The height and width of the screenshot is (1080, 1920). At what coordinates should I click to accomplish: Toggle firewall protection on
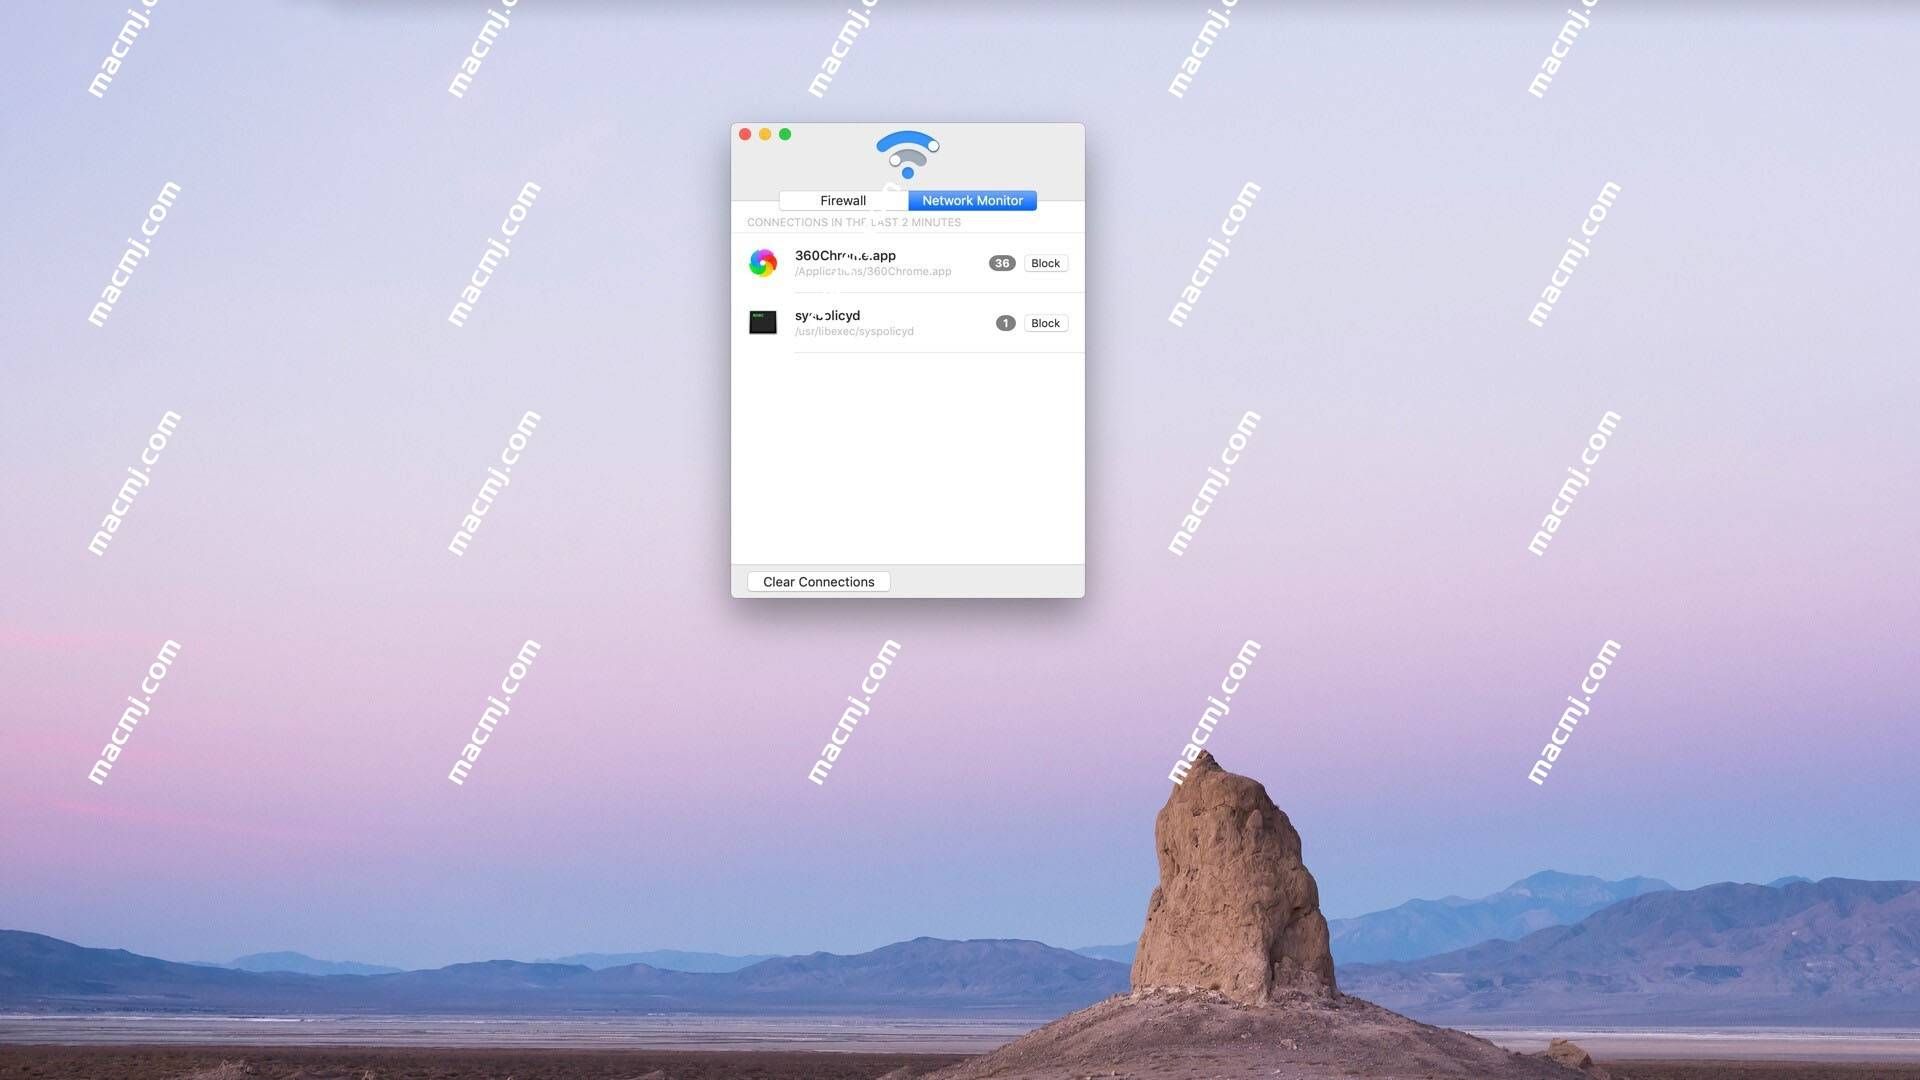[x=843, y=200]
